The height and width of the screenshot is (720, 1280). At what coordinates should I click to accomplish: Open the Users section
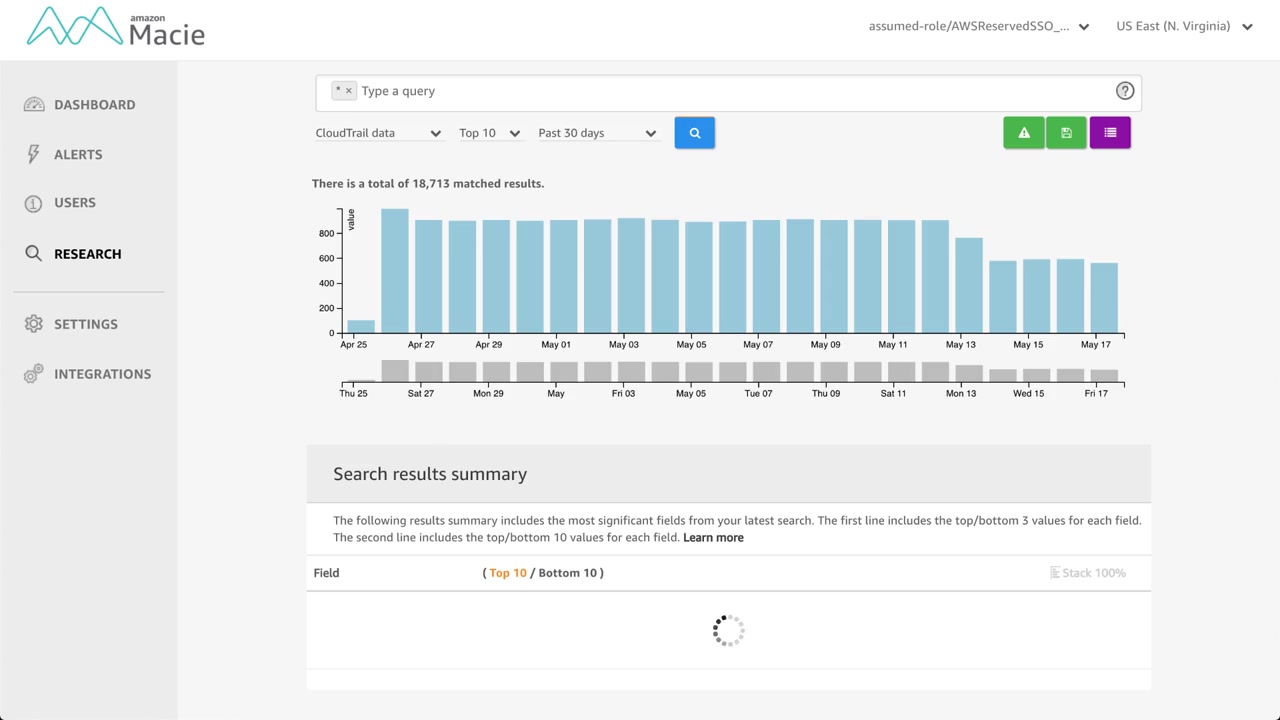(75, 203)
